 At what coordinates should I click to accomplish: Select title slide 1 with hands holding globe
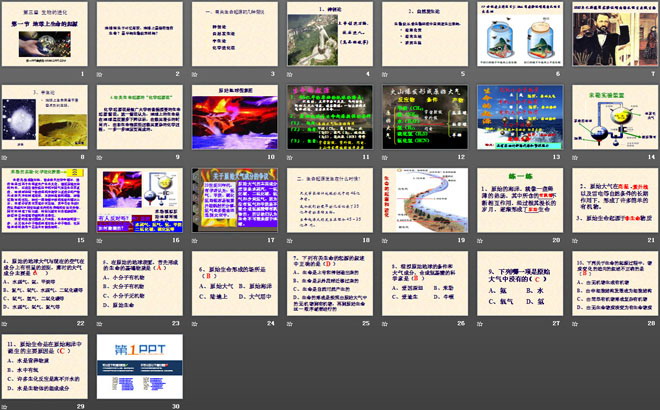45,34
